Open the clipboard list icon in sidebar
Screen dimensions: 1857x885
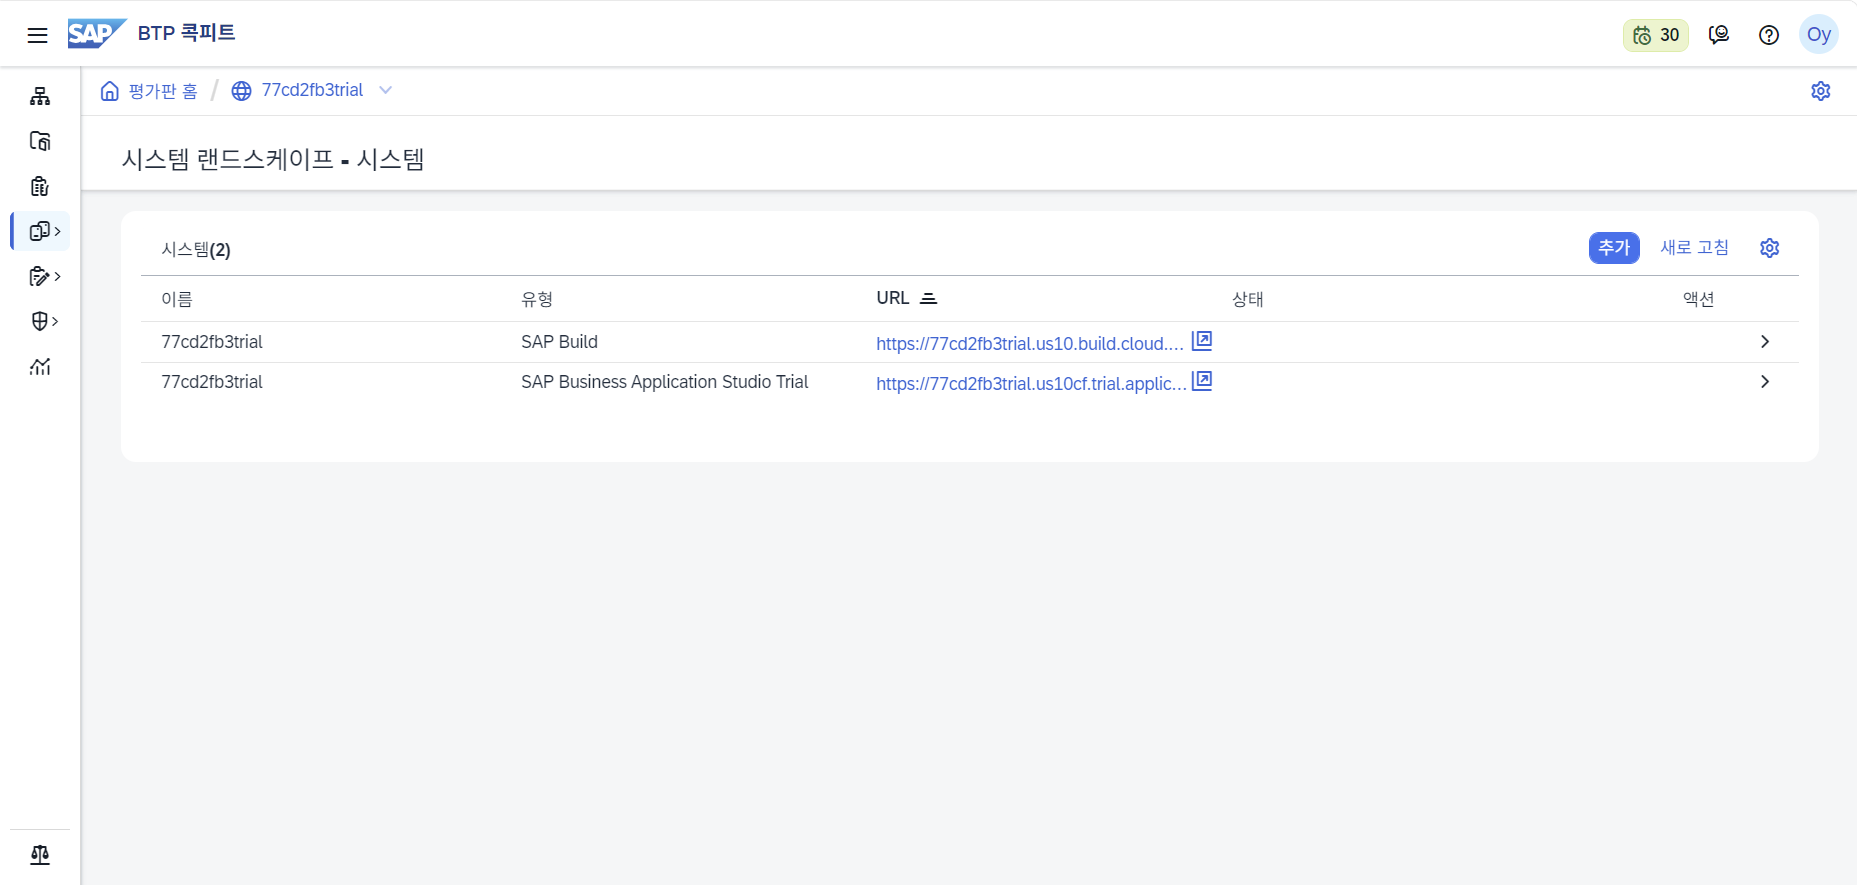[x=40, y=186]
